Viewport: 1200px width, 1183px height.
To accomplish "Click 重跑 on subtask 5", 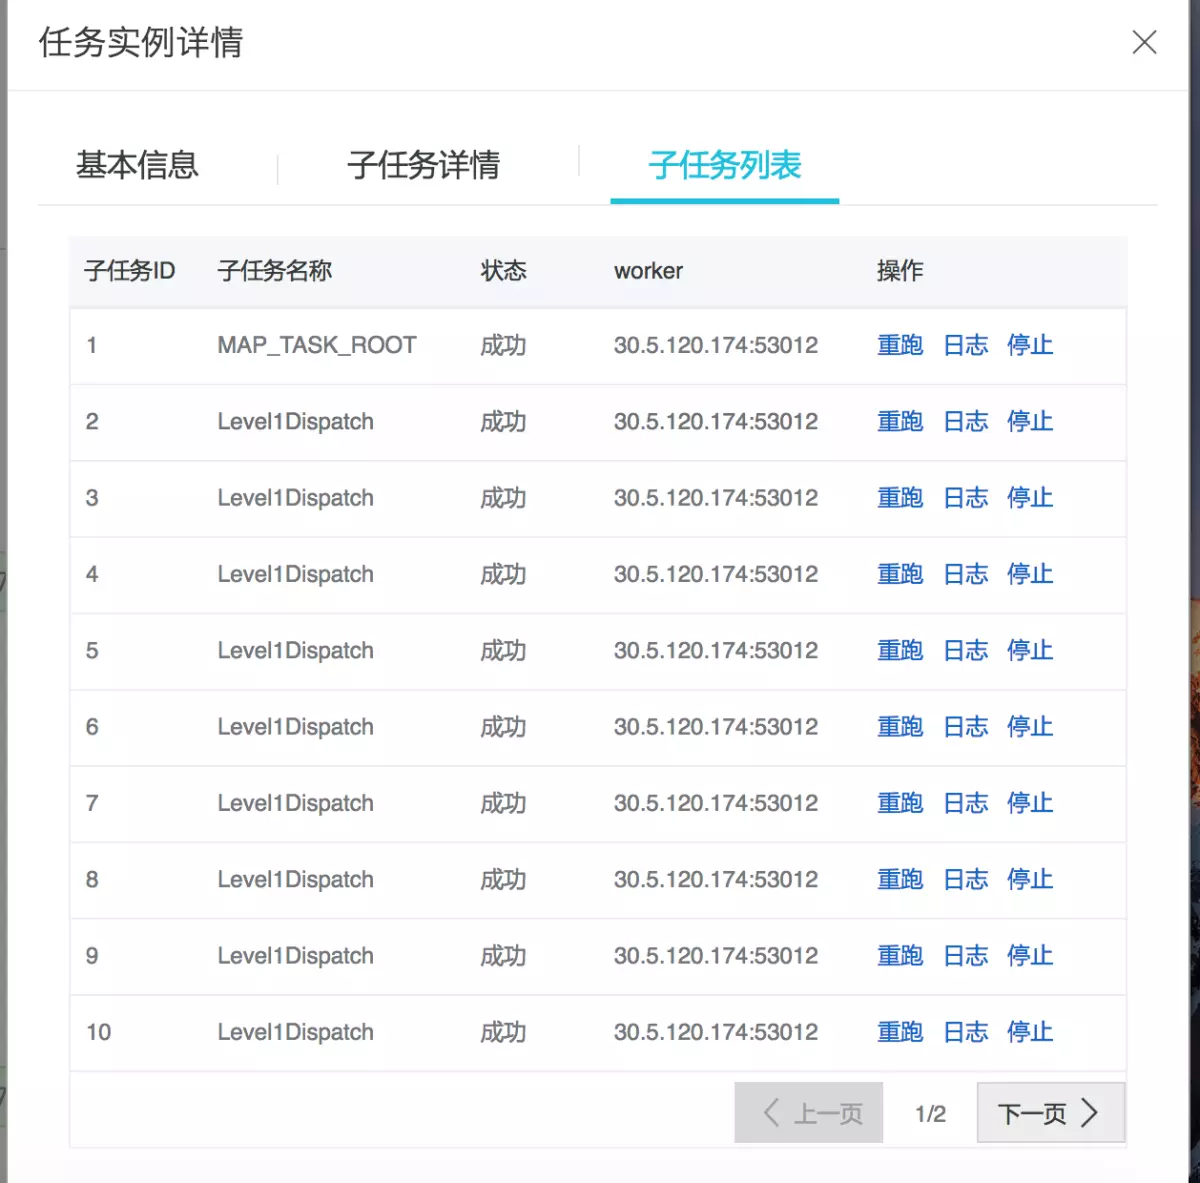I will (899, 651).
